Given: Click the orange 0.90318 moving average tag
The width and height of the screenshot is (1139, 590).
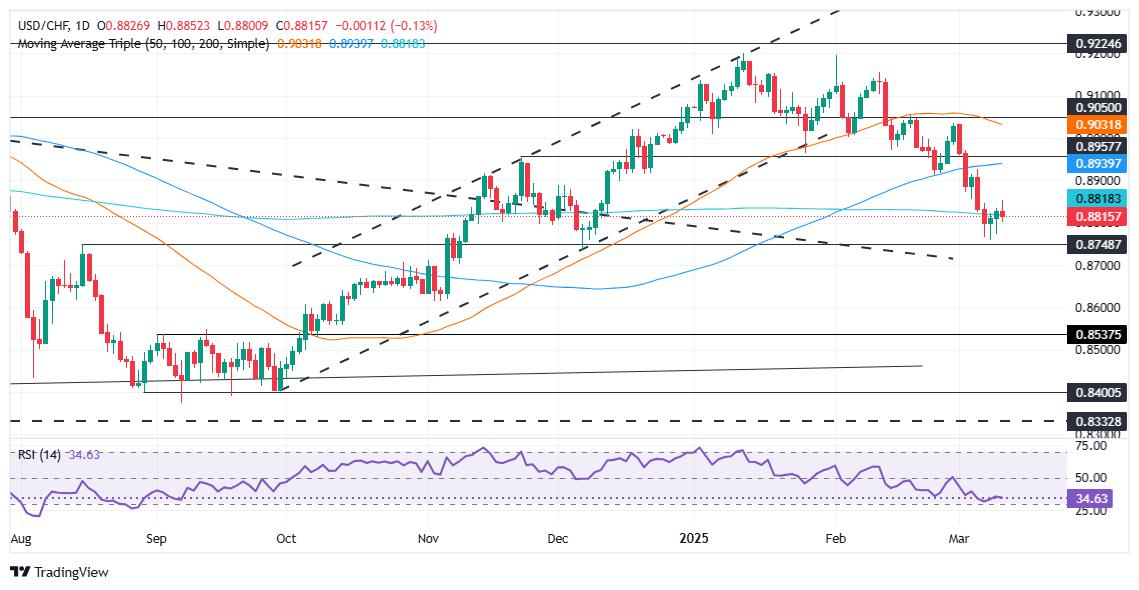Looking at the screenshot, I should tap(1097, 126).
